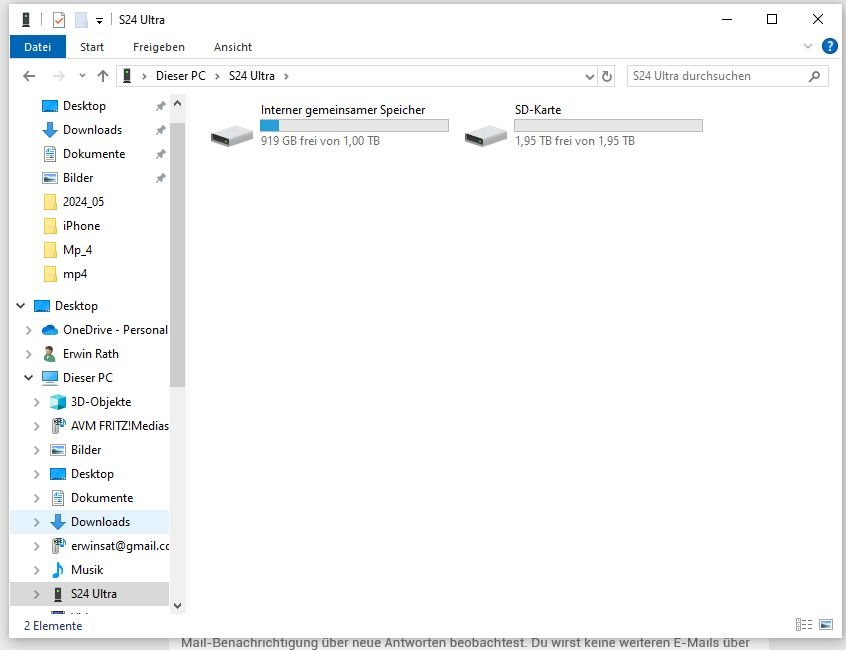Select erwinsat@gmail.com network location
Viewport: 846px width, 650px height.
pyautogui.click(x=120, y=546)
